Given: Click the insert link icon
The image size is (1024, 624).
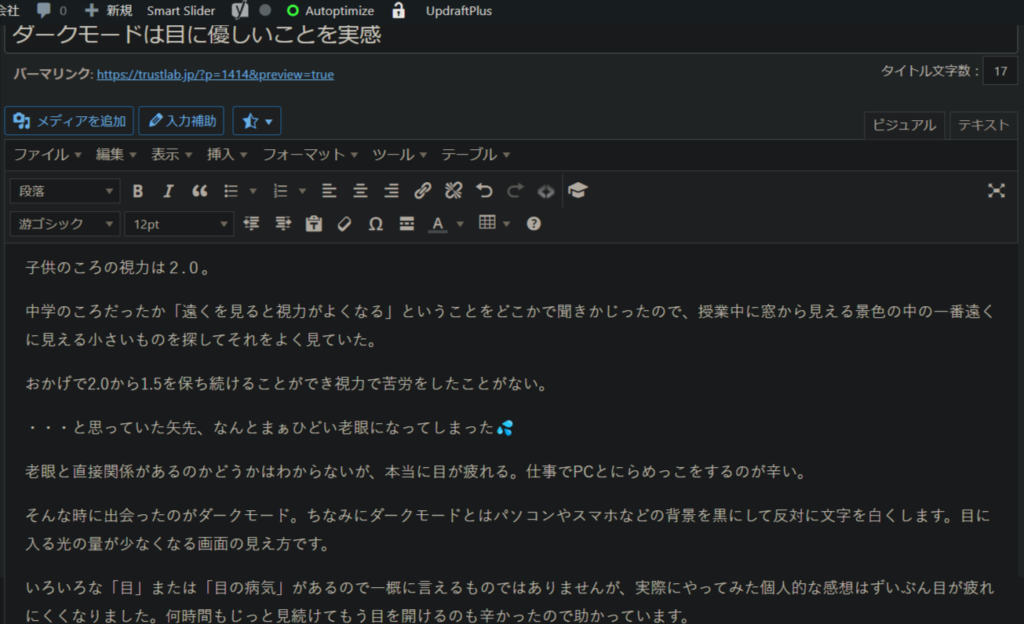Looking at the screenshot, I should (x=422, y=191).
